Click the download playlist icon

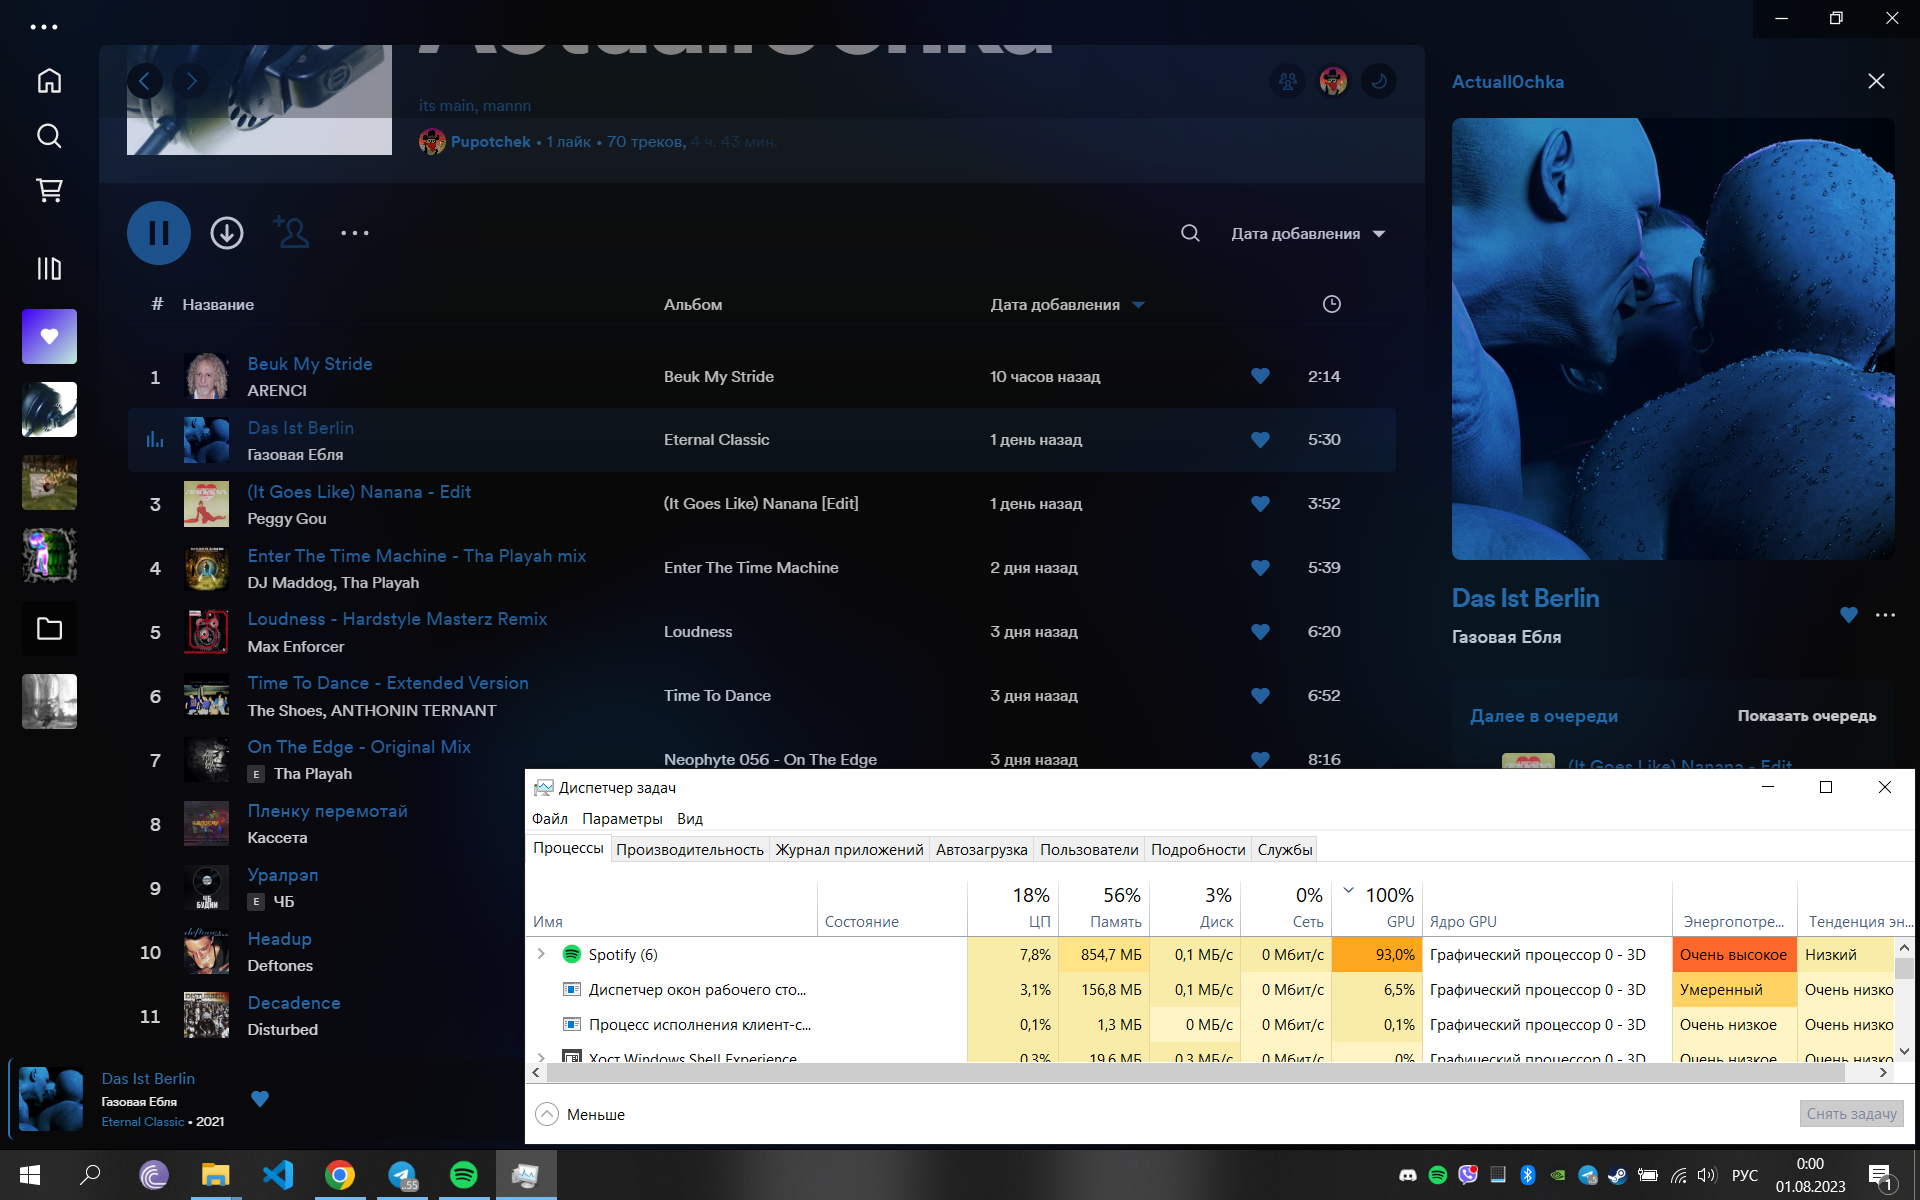pos(226,232)
